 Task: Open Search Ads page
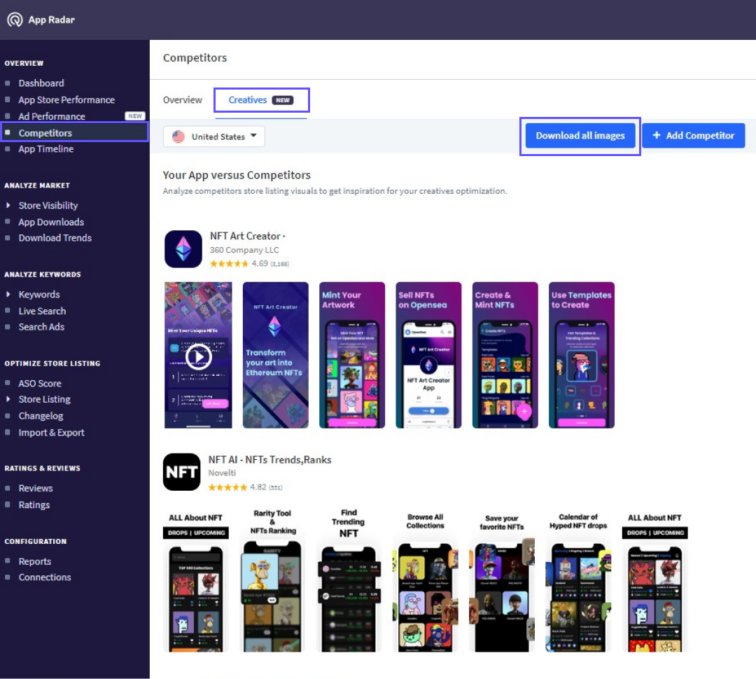pos(41,327)
